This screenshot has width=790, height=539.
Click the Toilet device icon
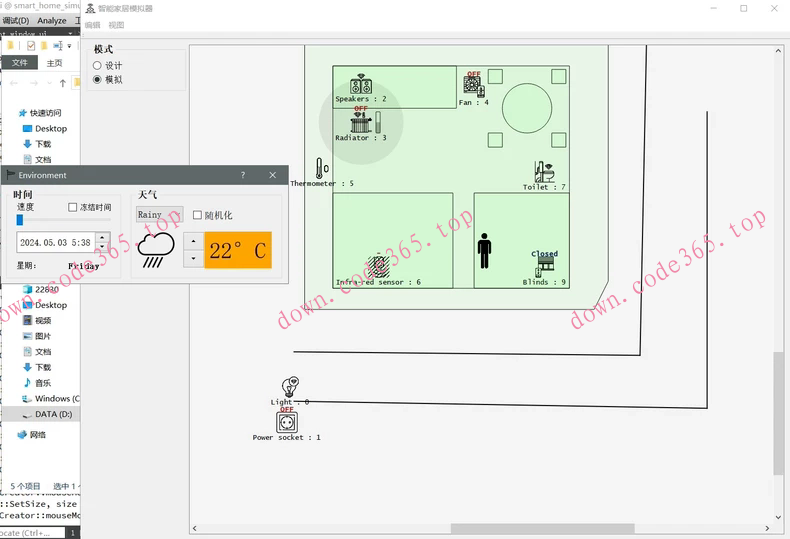coord(544,172)
